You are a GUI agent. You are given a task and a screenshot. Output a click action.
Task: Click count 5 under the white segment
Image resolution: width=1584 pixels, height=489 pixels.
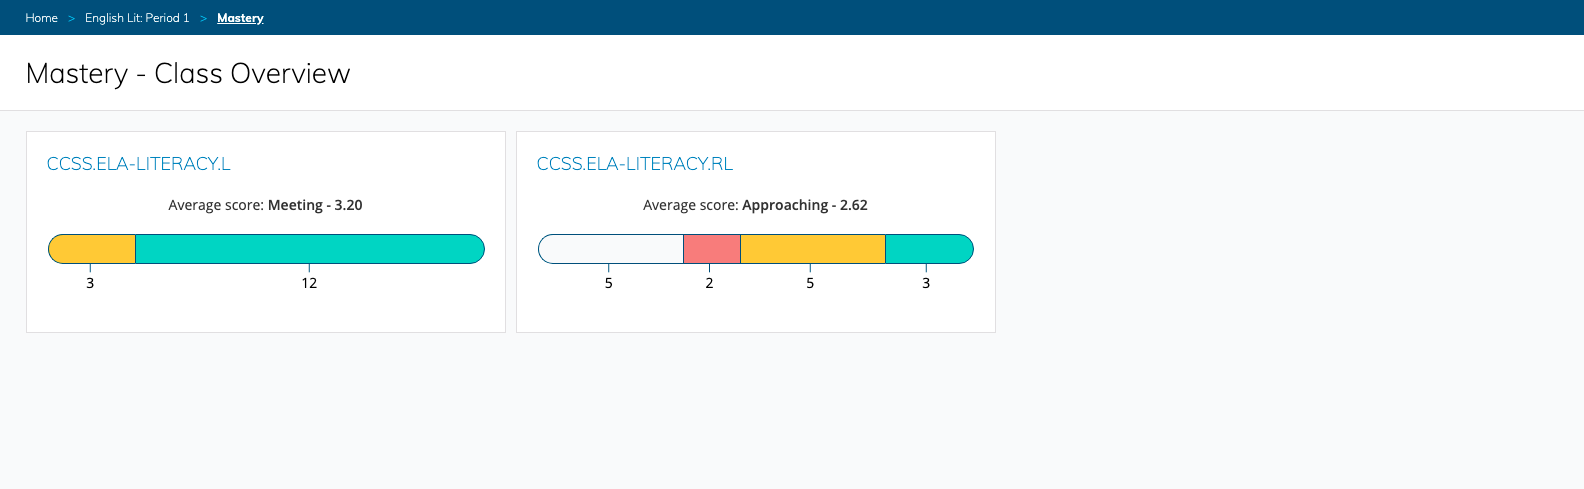(608, 283)
